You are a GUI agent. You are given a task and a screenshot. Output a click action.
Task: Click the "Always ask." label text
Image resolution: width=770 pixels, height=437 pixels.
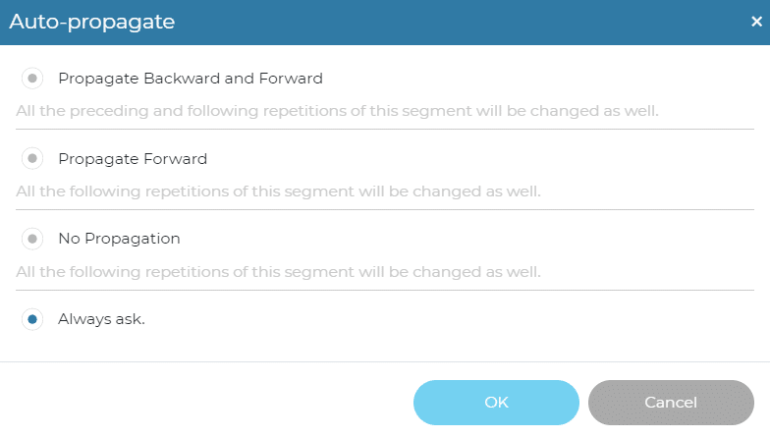tap(101, 319)
